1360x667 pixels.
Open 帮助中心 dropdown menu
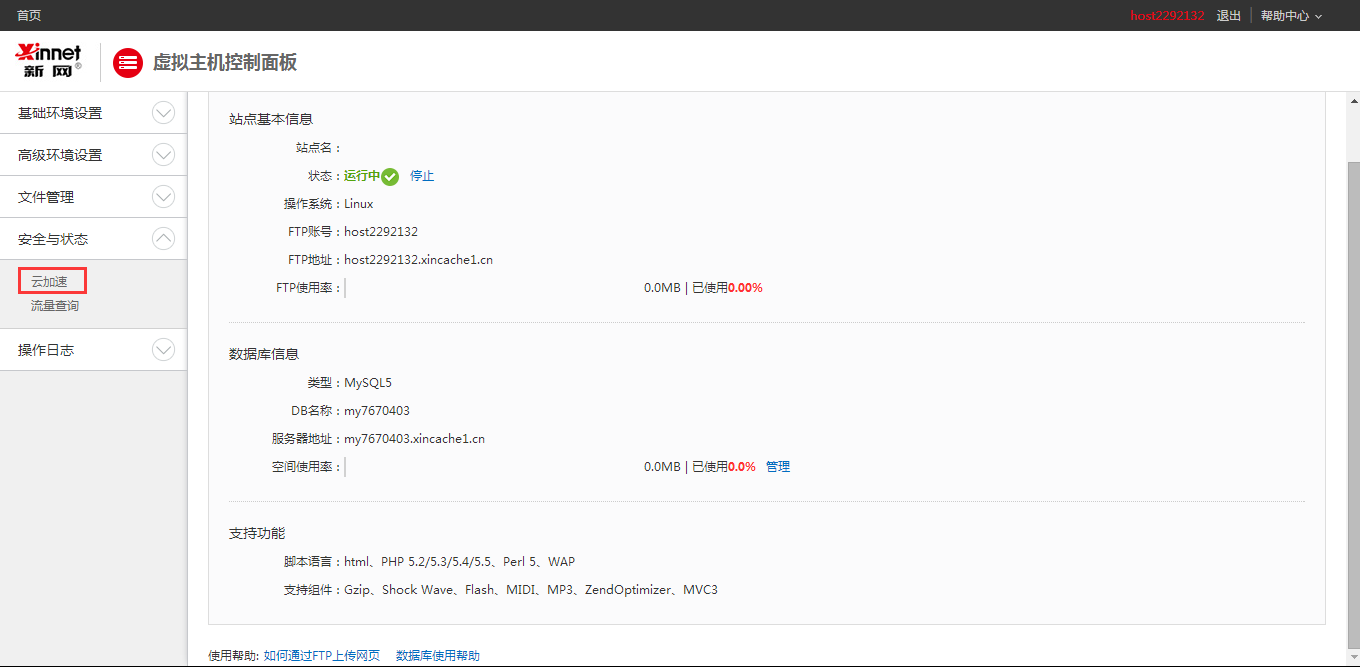click(x=1290, y=16)
